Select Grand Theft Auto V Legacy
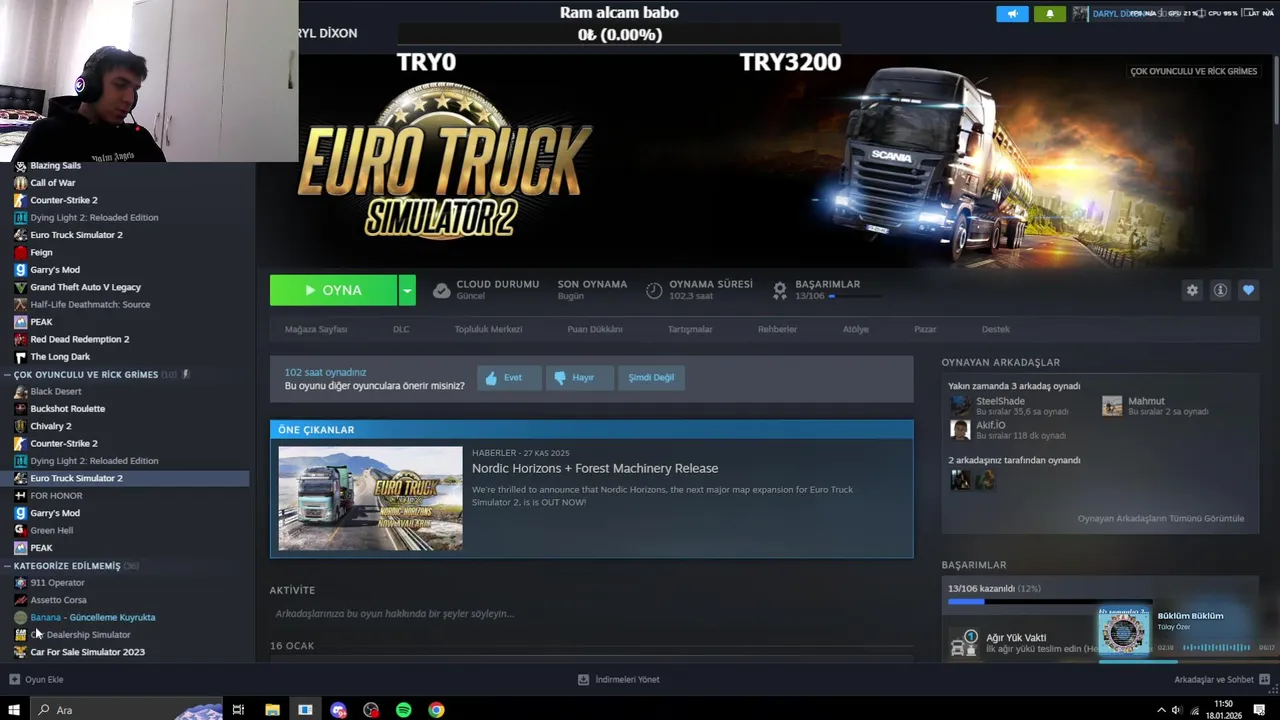 pyautogui.click(x=85, y=287)
